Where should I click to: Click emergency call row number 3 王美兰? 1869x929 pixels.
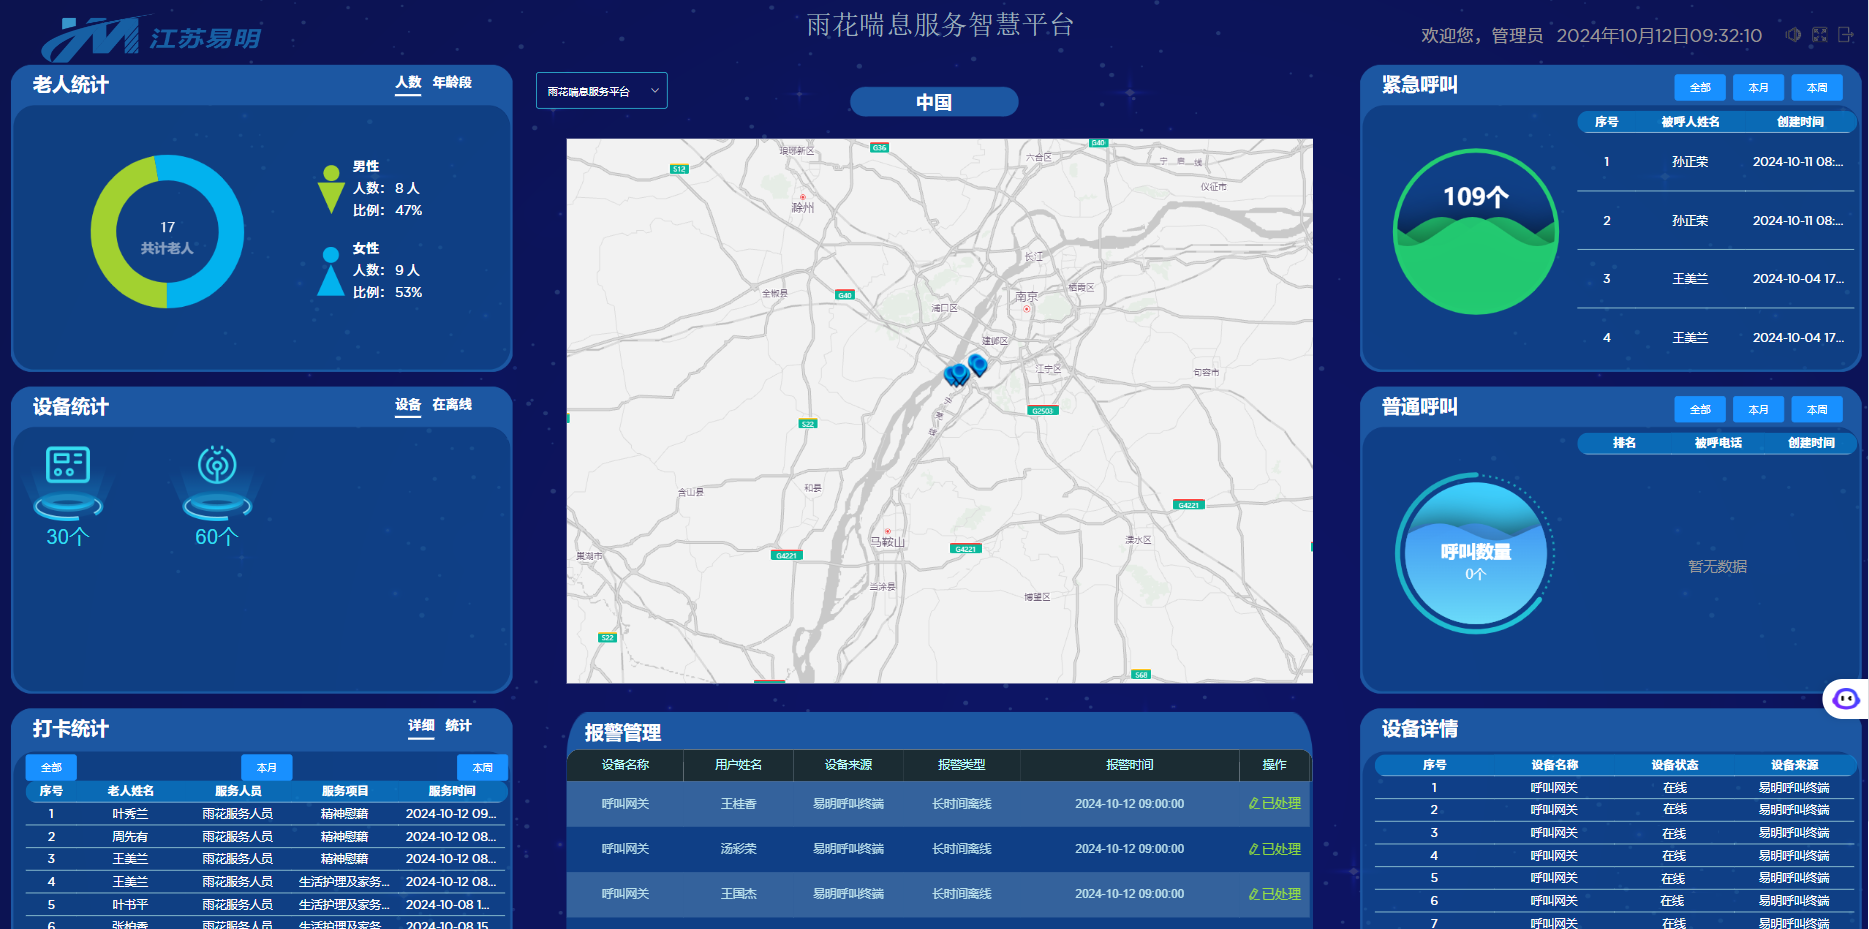1716,279
